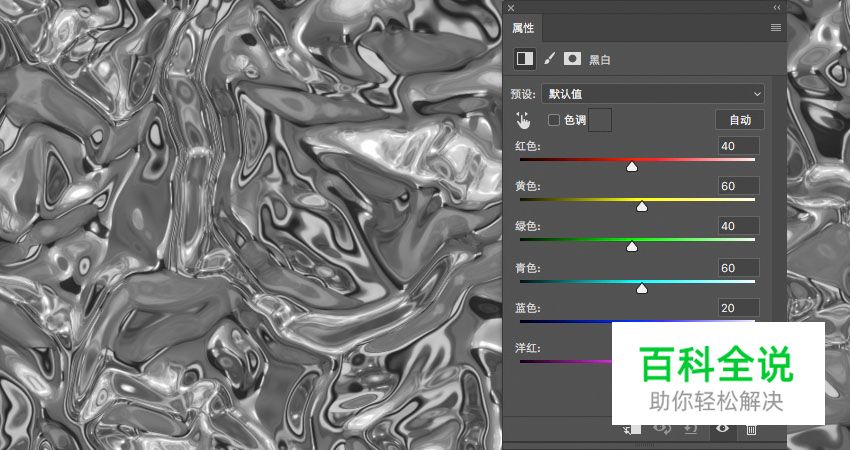Viewport: 850px width, 450px height.
Task: Toggle layer visibility eye icon
Action: point(721,429)
